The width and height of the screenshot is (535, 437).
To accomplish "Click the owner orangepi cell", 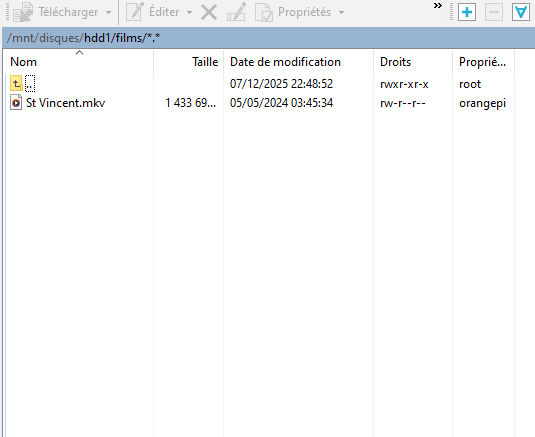I will [x=482, y=103].
